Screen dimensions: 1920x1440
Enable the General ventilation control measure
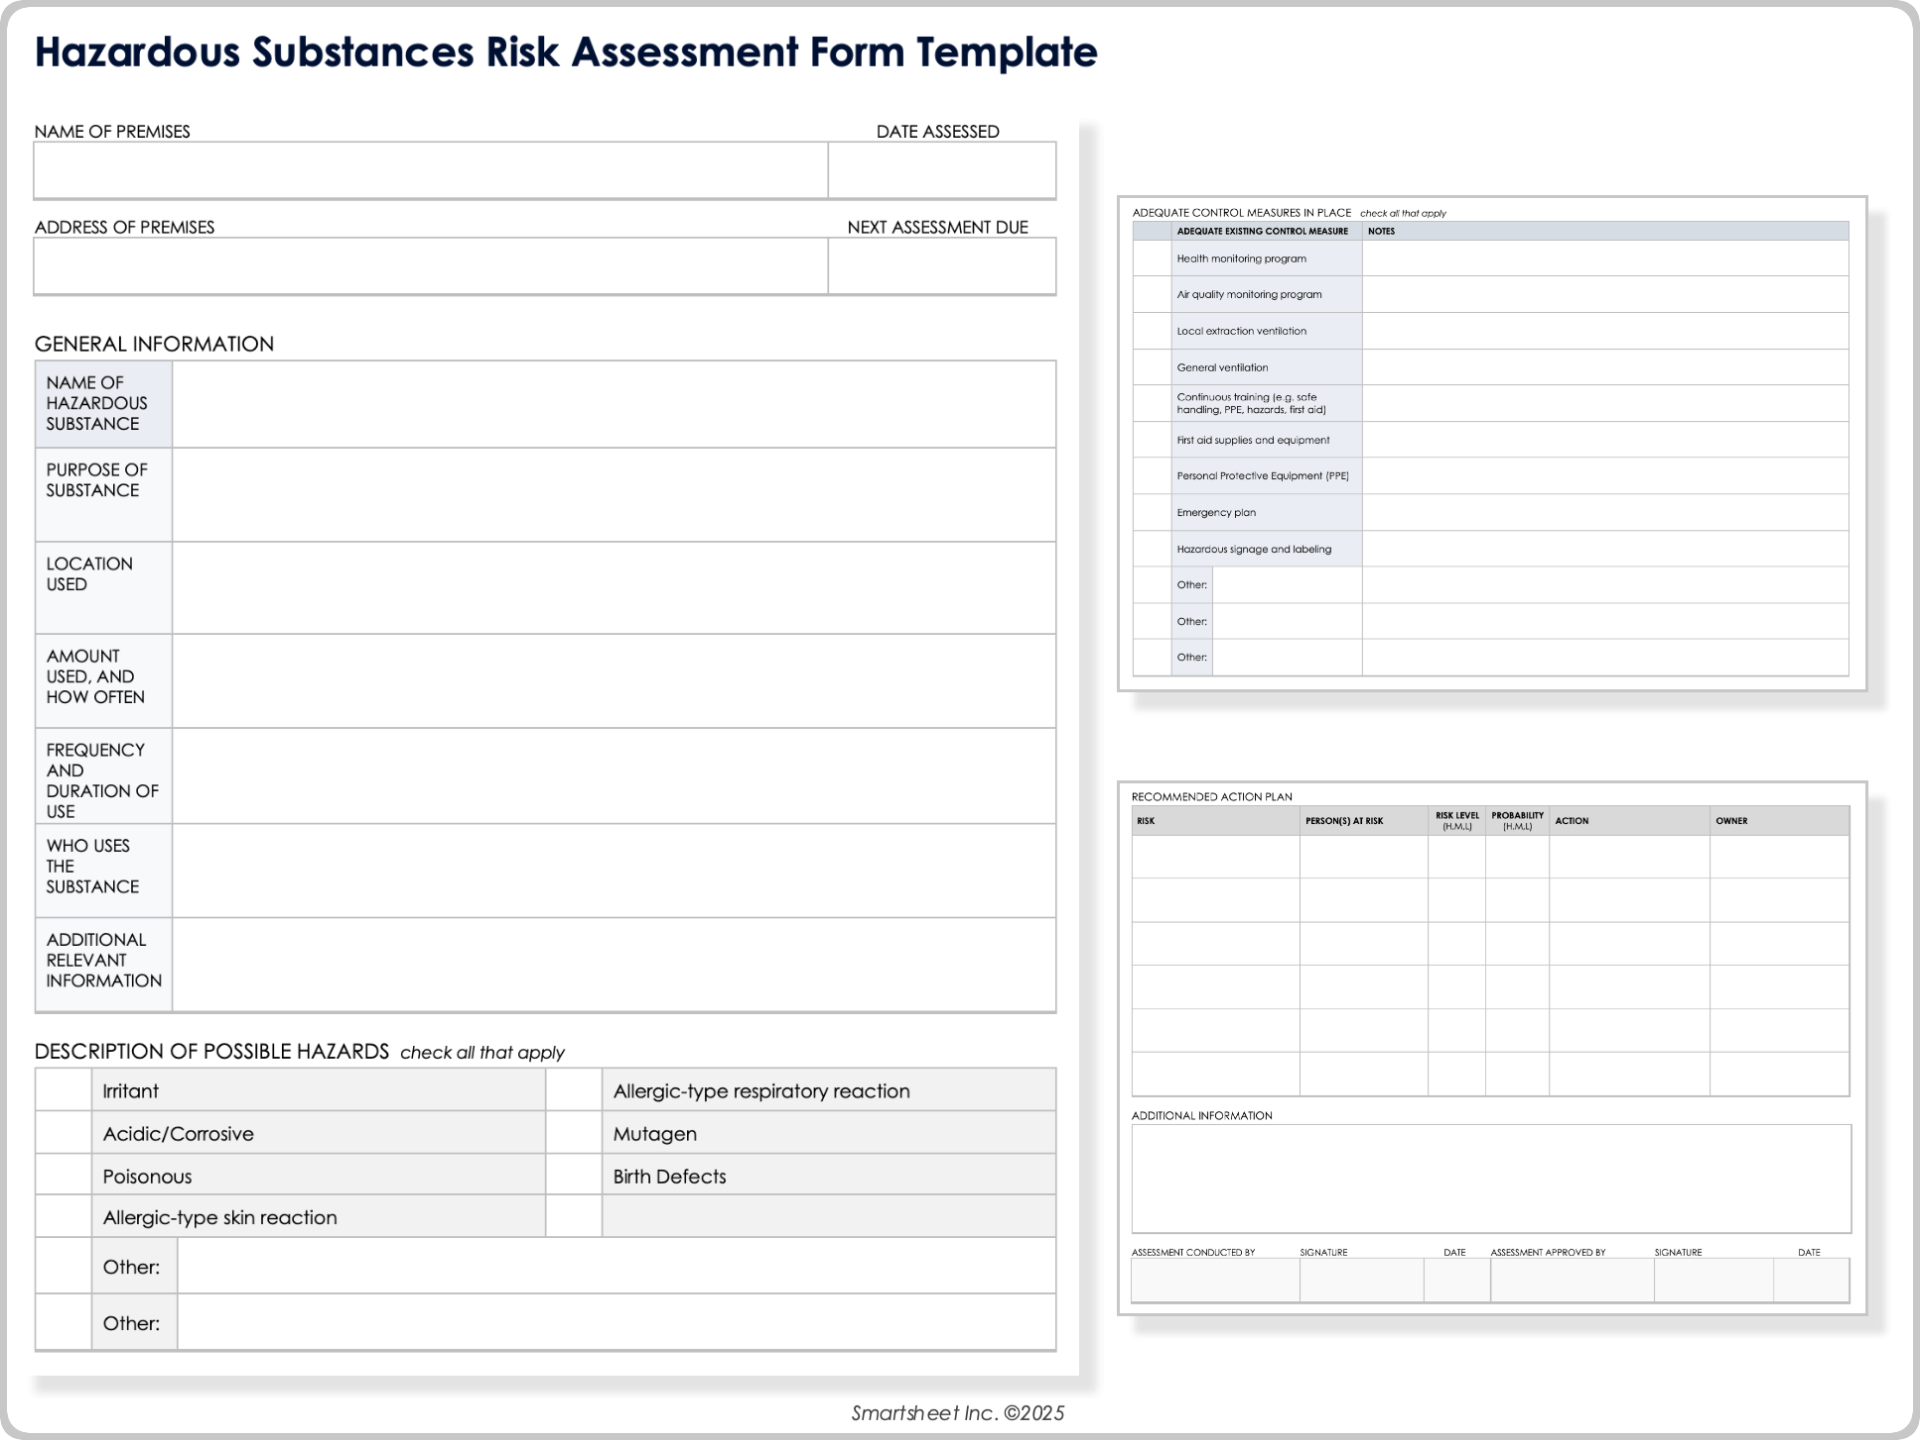tap(1151, 367)
